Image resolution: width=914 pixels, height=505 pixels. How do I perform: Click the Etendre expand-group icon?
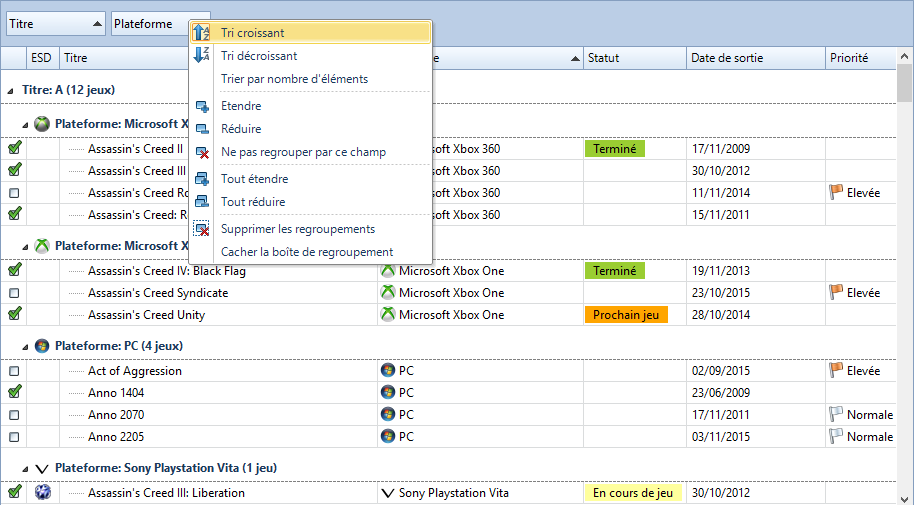tap(202, 107)
